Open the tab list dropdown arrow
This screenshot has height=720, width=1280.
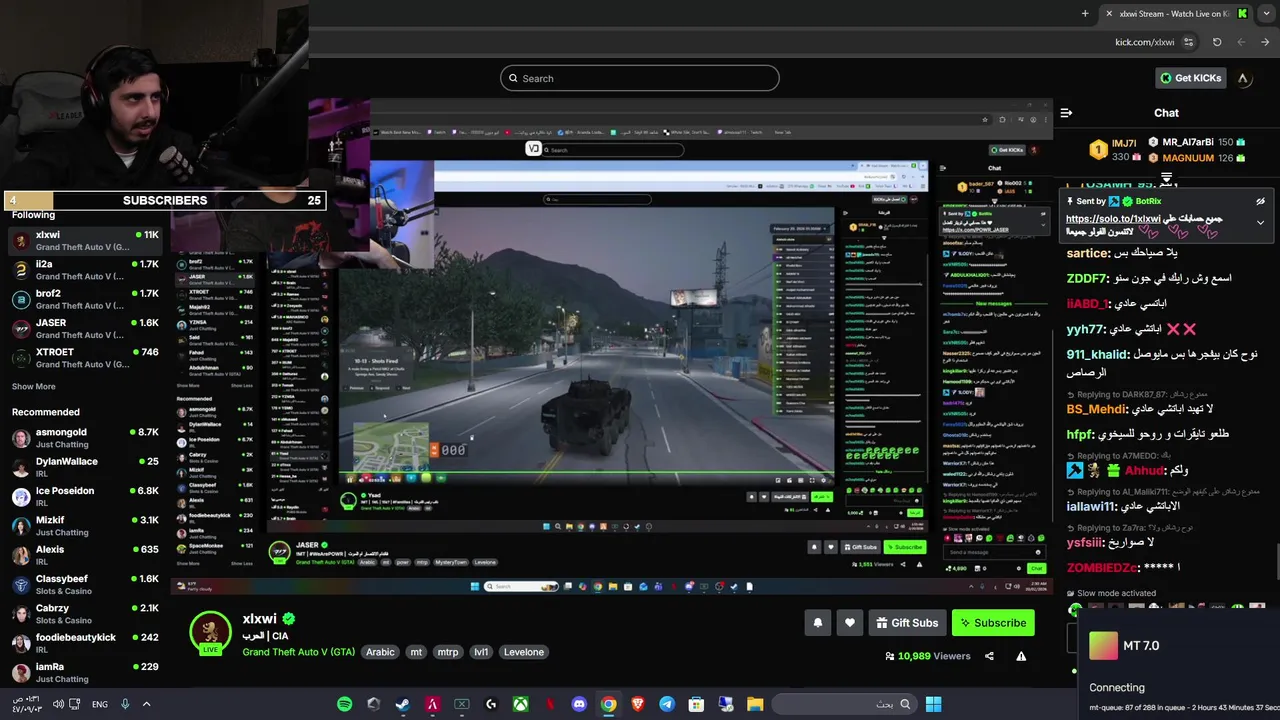tap(1266, 13)
